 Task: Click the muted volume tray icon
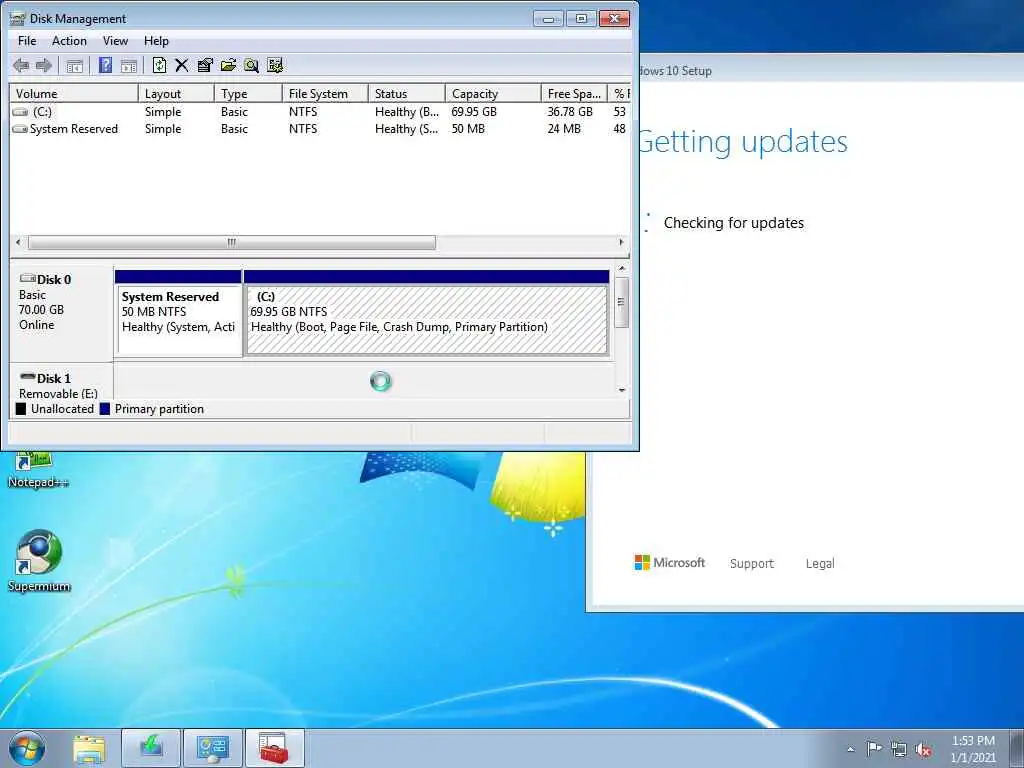923,749
